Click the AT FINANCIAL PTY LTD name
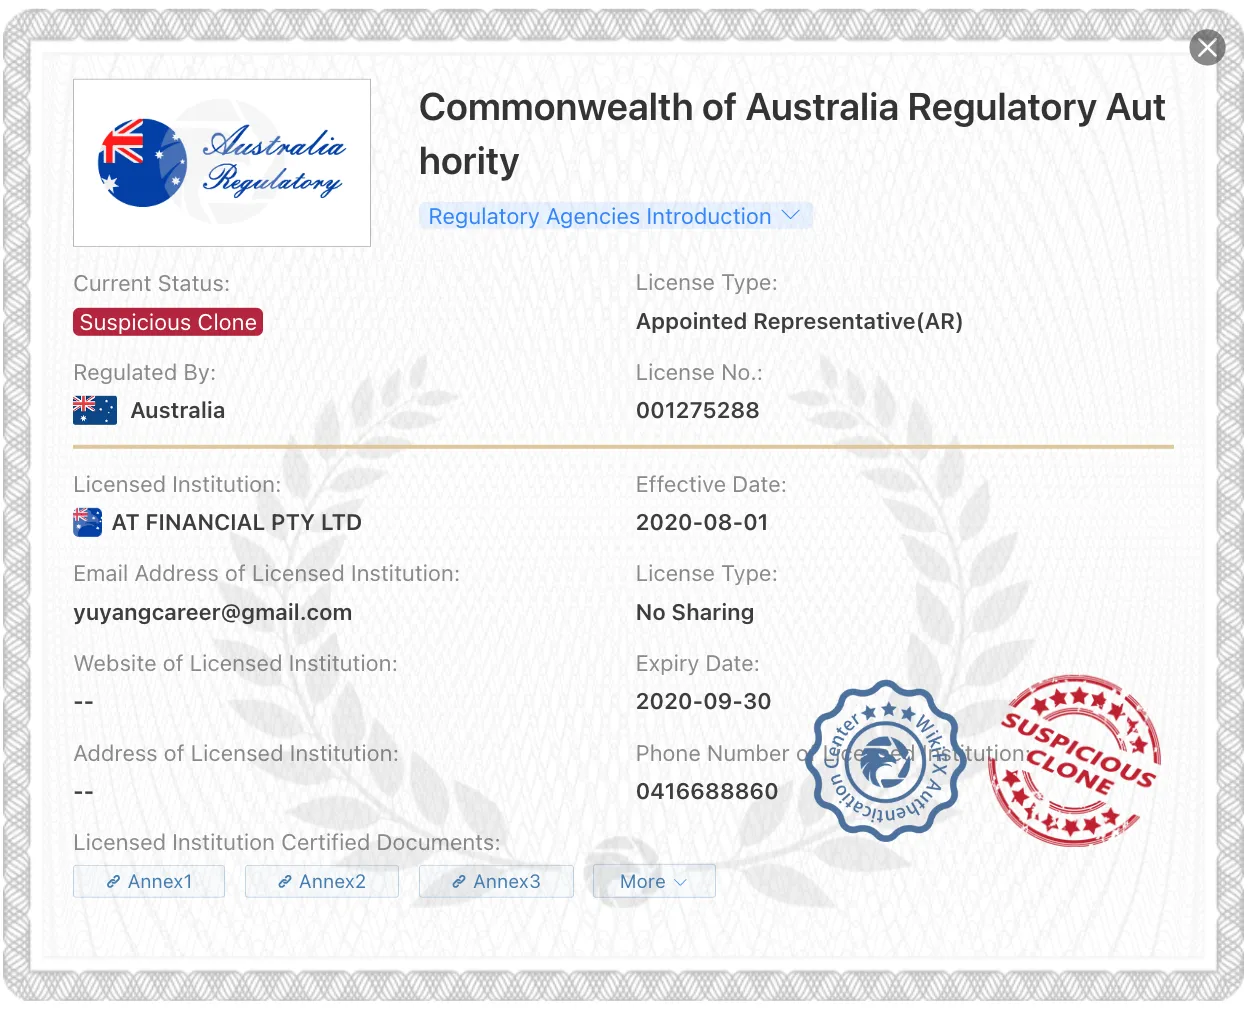The image size is (1250, 1010). (x=237, y=522)
